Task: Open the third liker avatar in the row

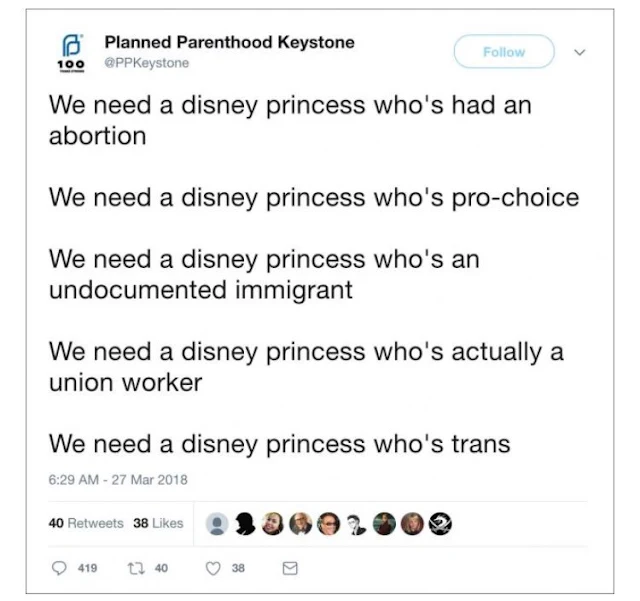Action: click(272, 523)
